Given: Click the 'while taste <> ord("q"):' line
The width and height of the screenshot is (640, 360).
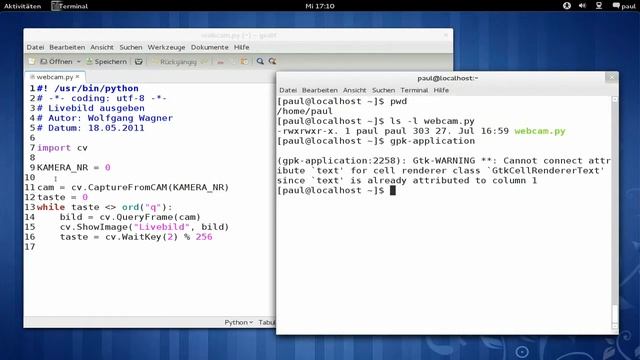Looking at the screenshot, I should 104,207.
